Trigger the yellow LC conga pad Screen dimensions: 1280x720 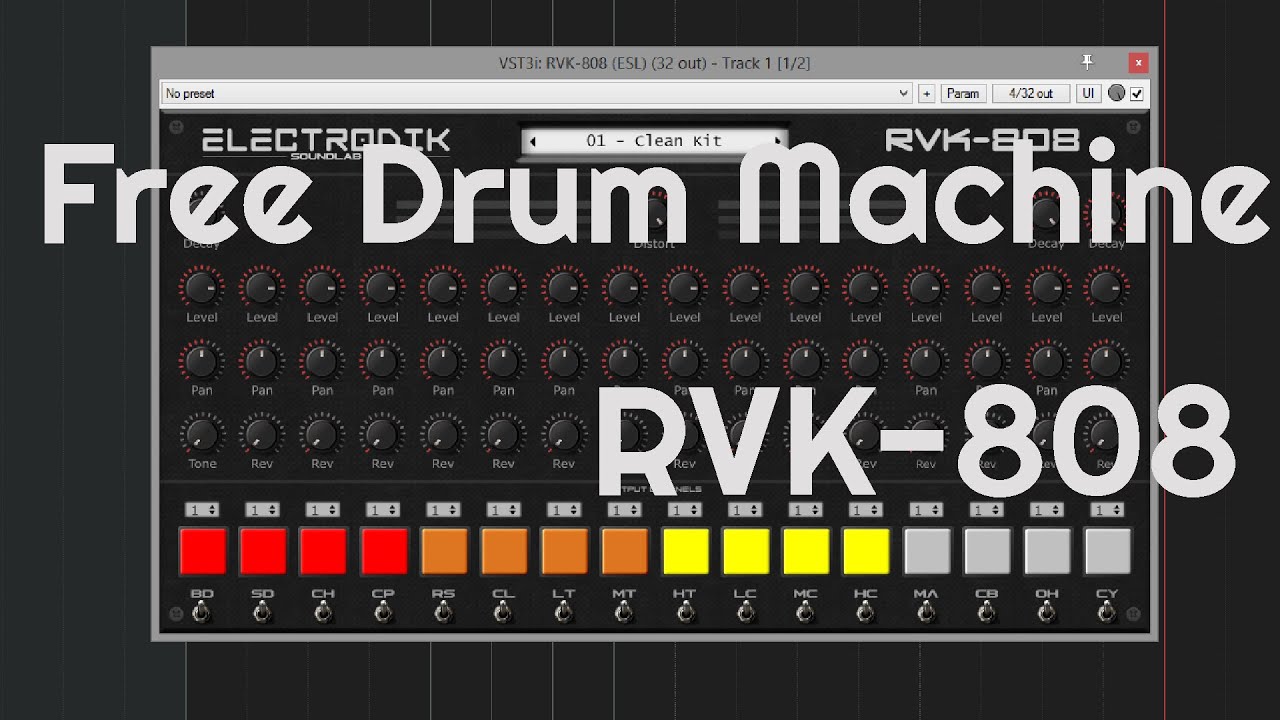click(745, 551)
